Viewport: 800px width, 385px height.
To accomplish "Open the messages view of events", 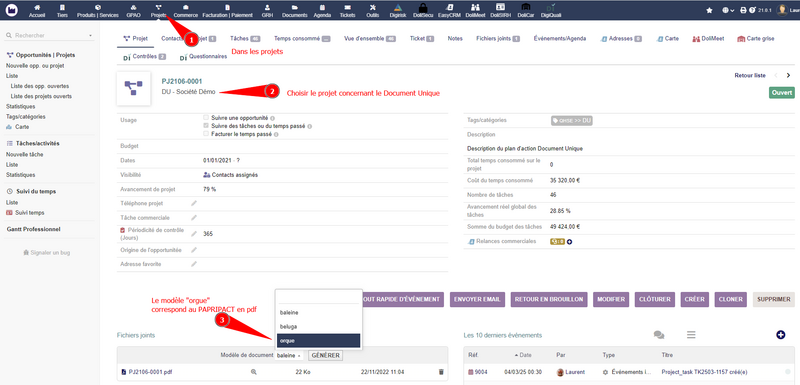I will tap(659, 335).
